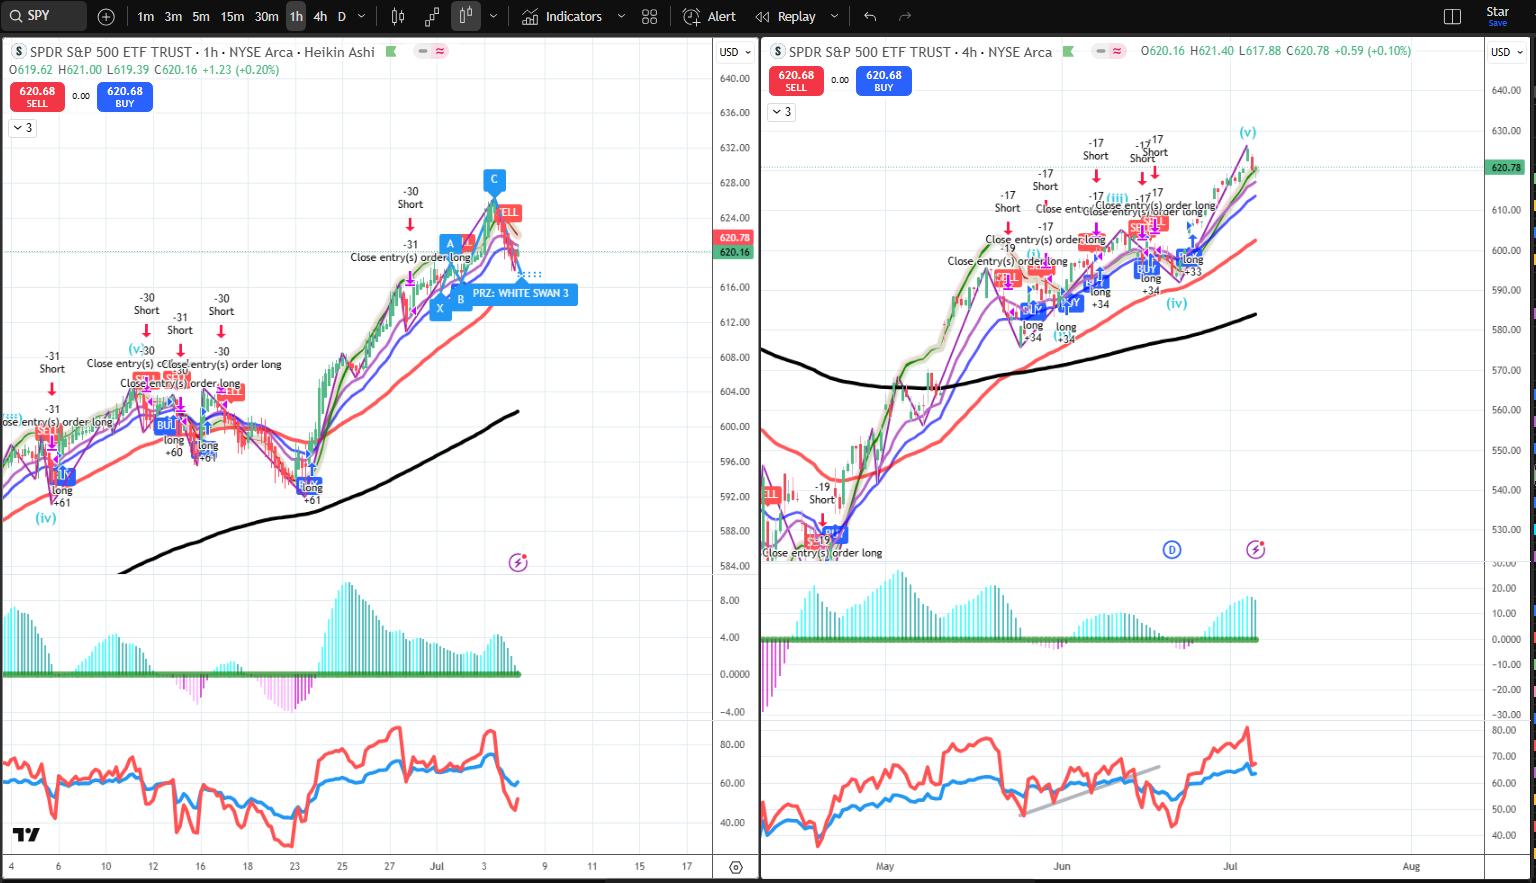
Task: Click the red 620.68 SELL button on the 1h chart
Action: click(37, 96)
